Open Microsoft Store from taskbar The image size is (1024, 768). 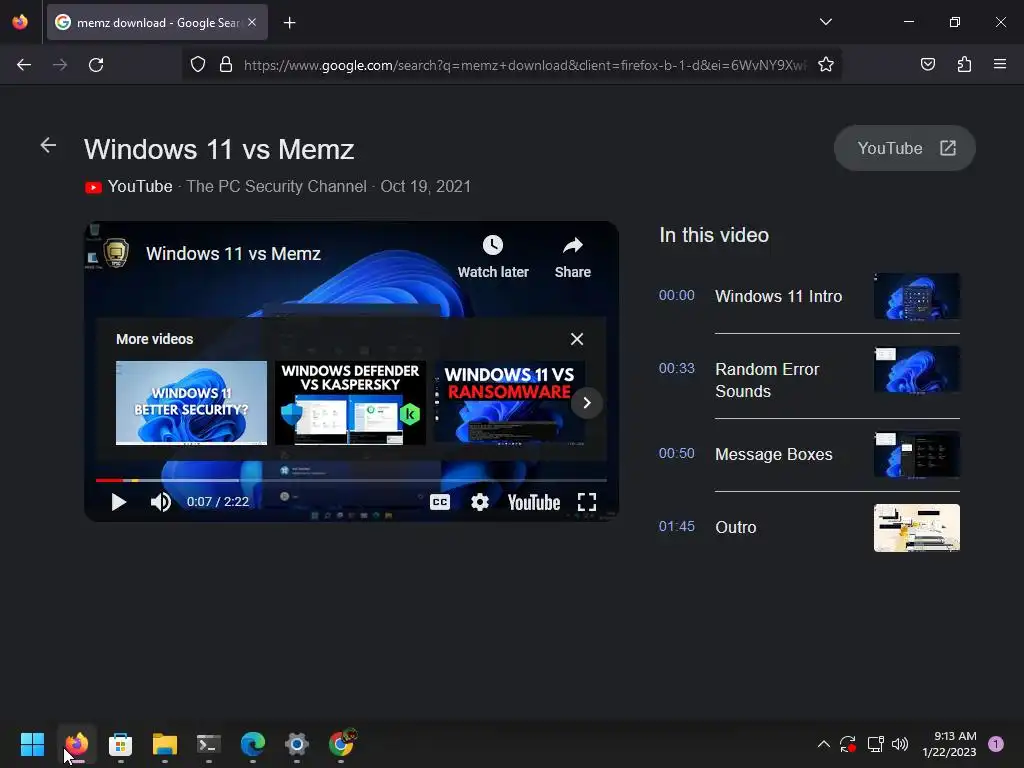point(120,744)
